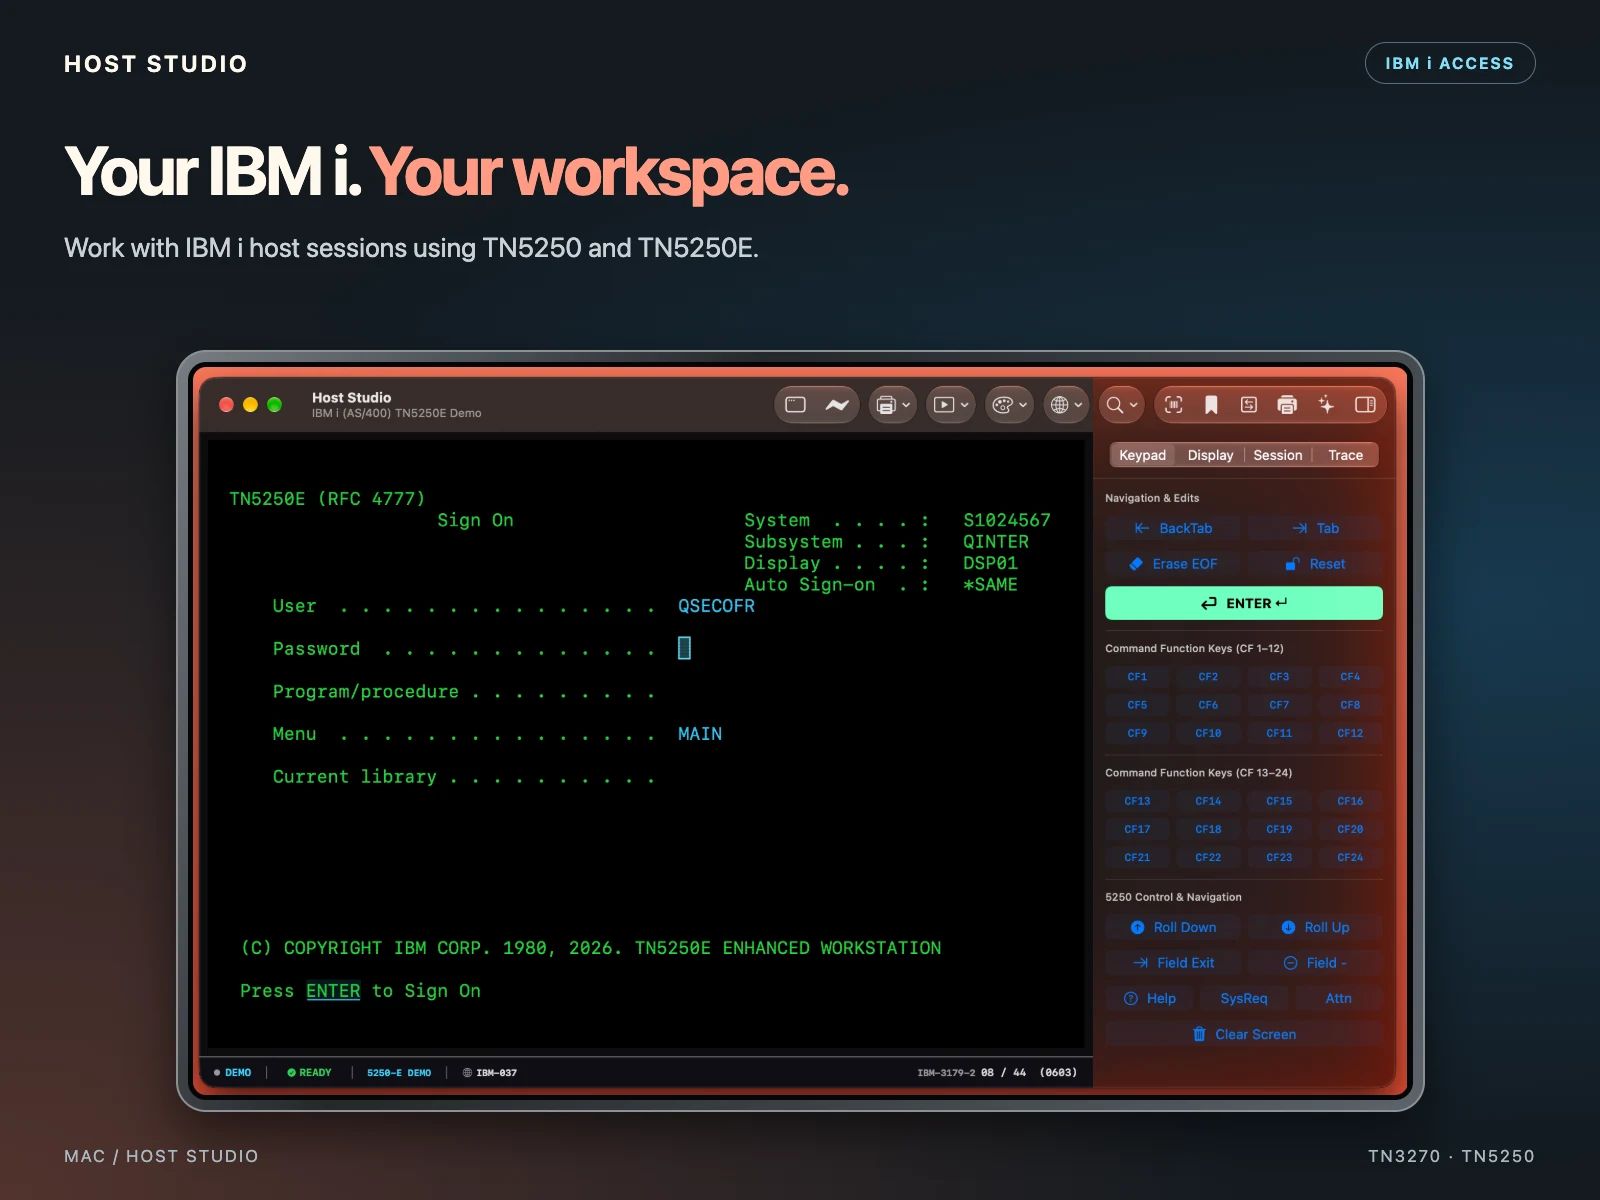Switch to the Keypad tab
Image resolution: width=1600 pixels, height=1200 pixels.
coord(1142,455)
